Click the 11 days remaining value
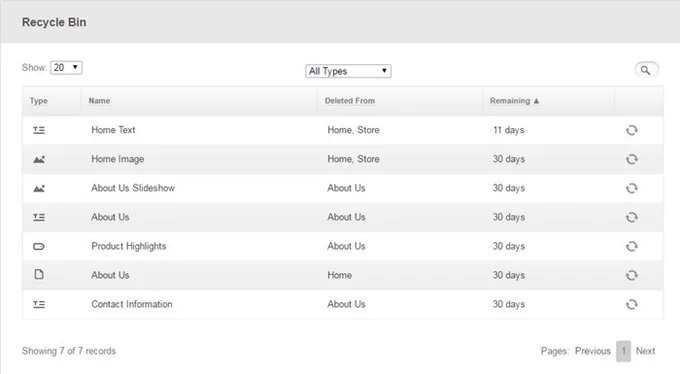 pos(509,130)
